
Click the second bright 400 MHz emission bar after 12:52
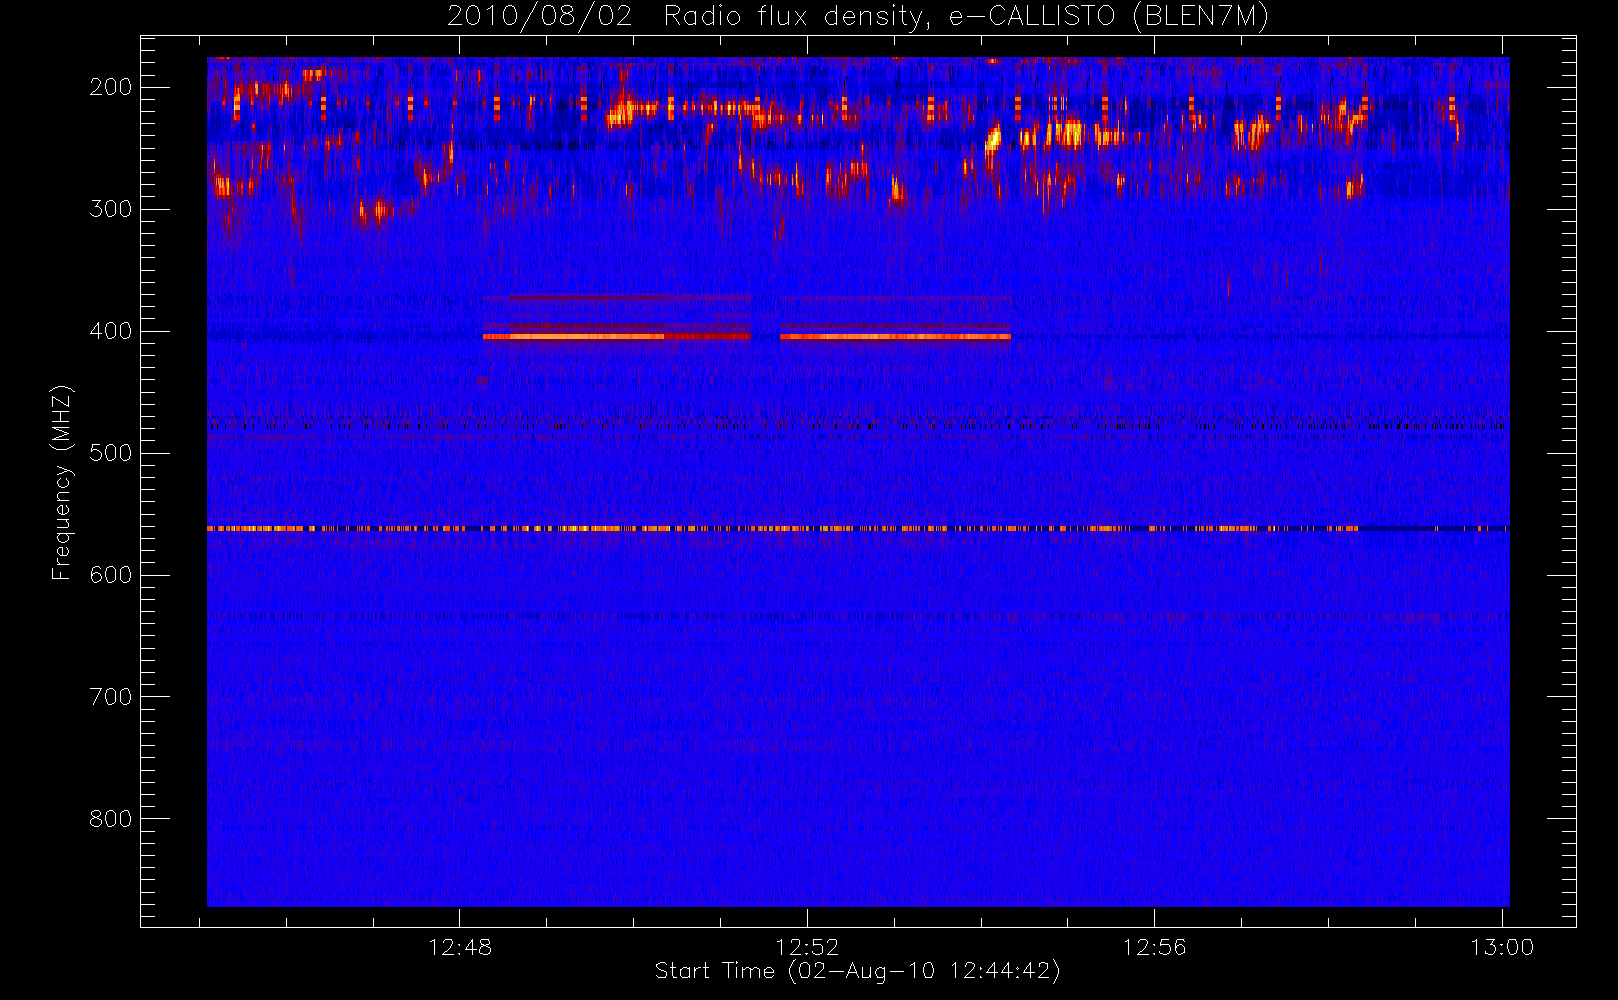pos(895,337)
